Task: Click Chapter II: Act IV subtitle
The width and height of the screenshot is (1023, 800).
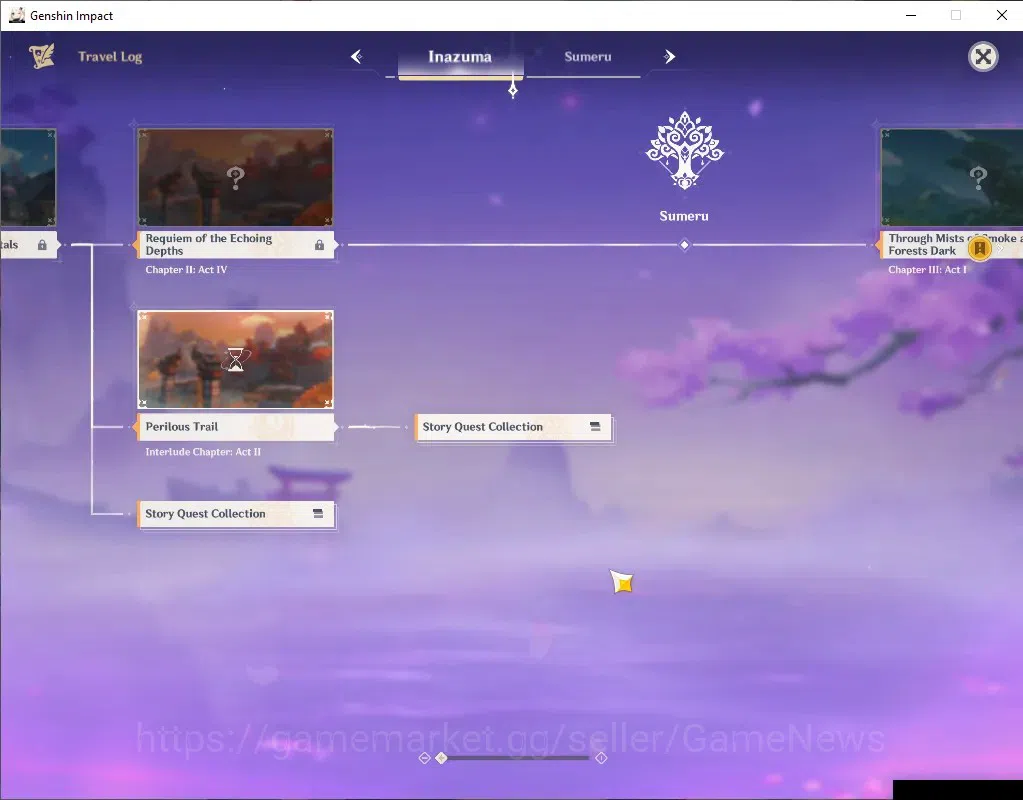Action: click(x=186, y=269)
